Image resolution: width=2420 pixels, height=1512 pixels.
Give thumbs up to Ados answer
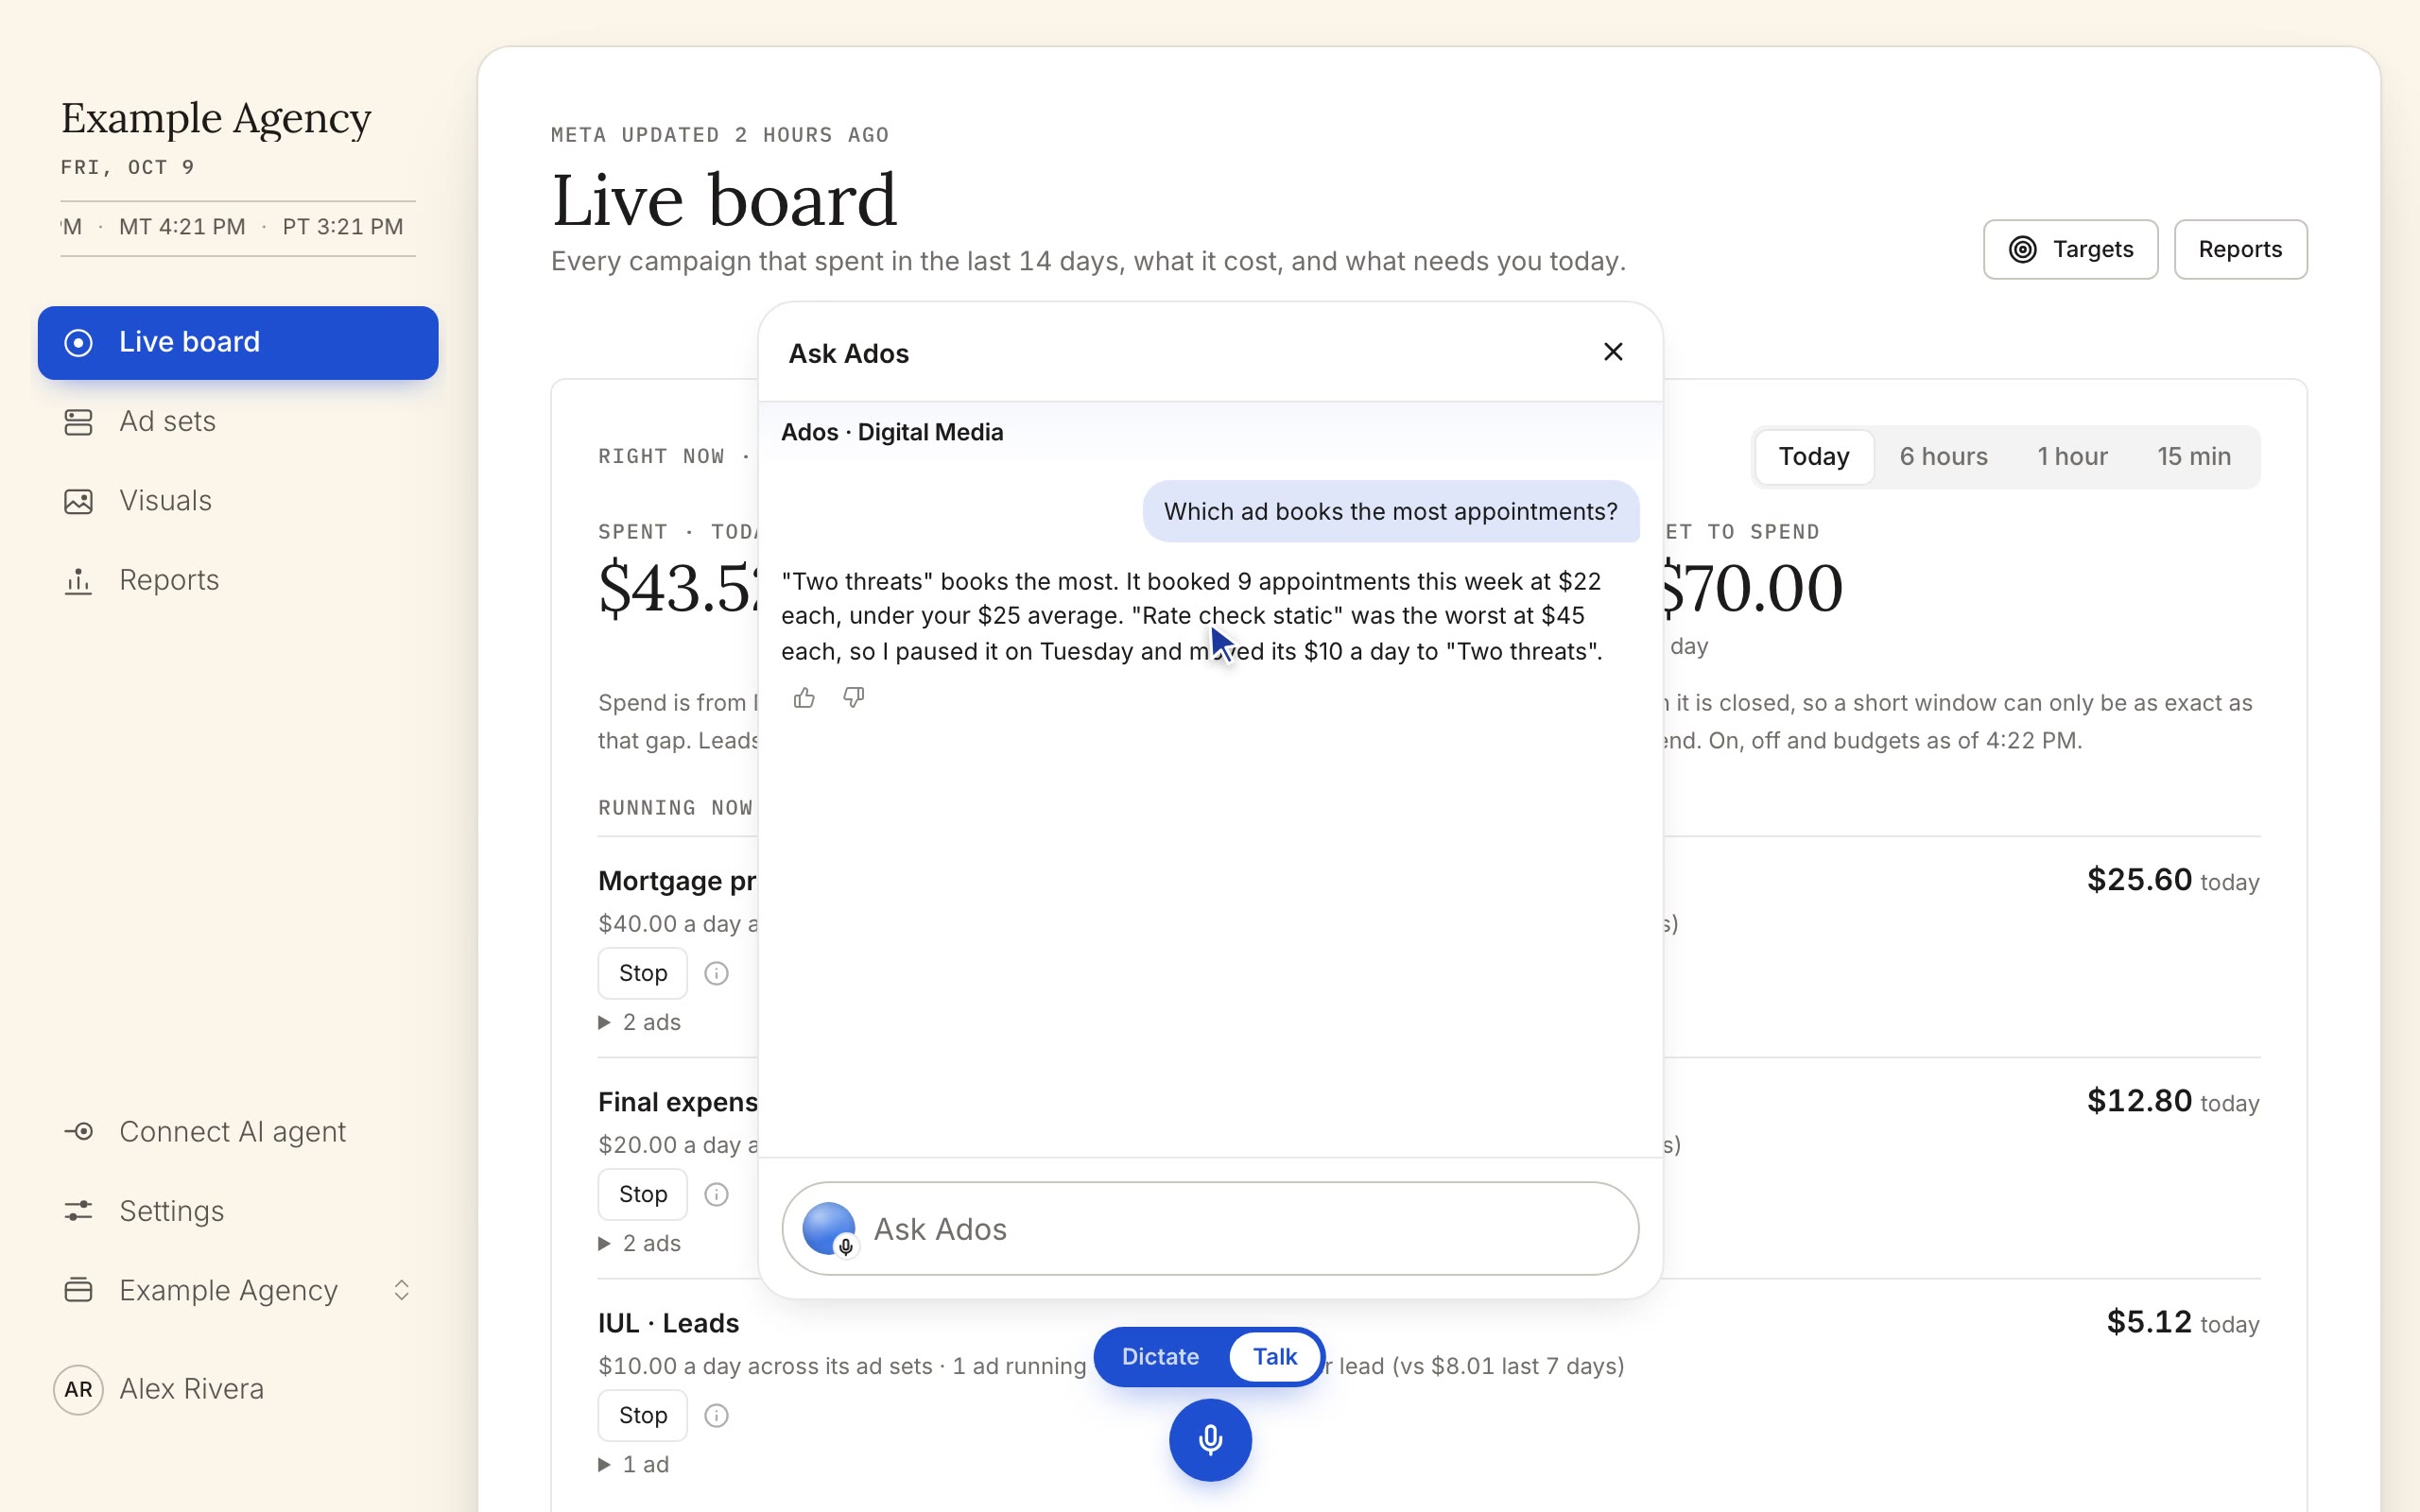pyautogui.click(x=804, y=698)
